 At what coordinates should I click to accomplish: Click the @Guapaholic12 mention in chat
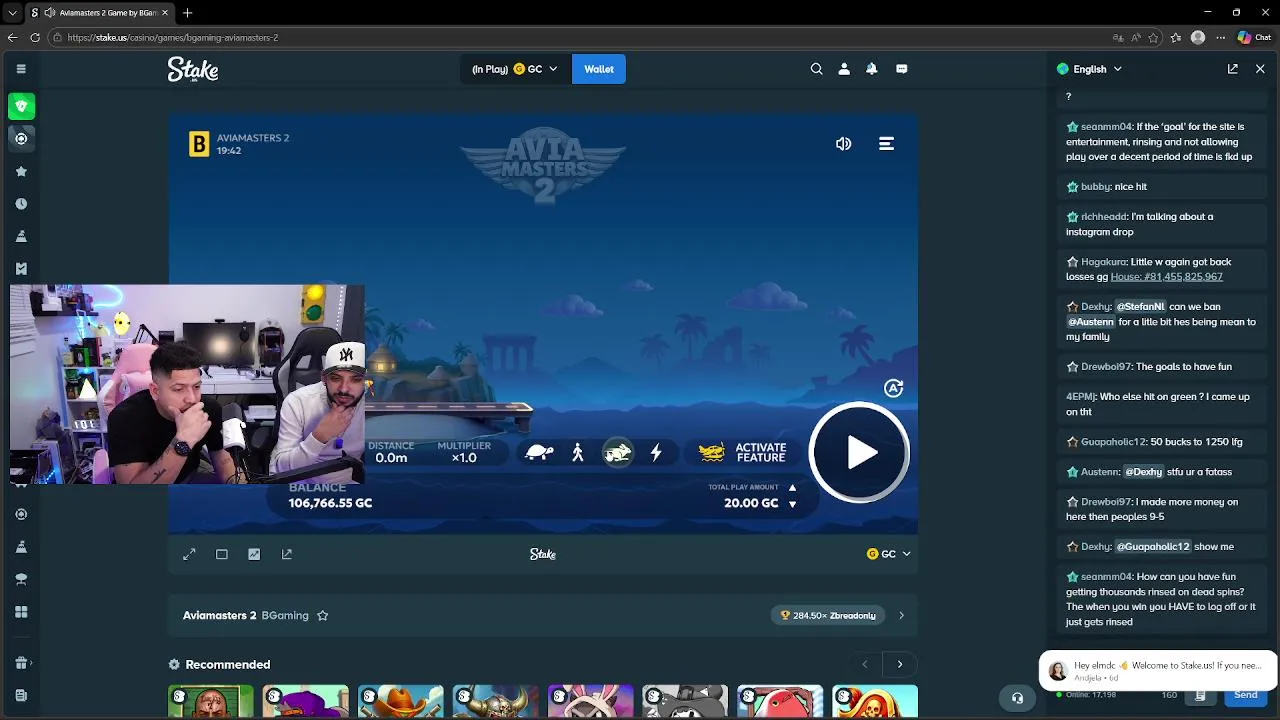1152,547
